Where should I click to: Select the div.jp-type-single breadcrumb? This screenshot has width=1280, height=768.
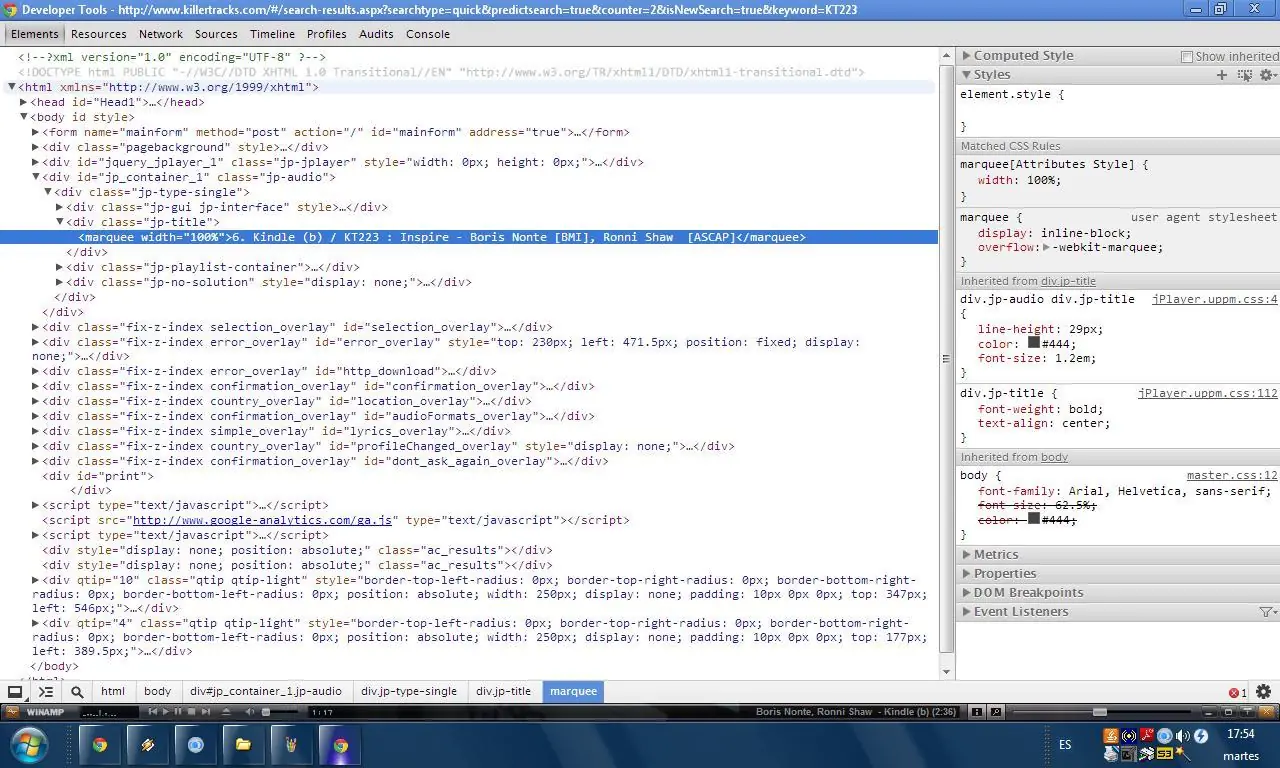pos(409,691)
